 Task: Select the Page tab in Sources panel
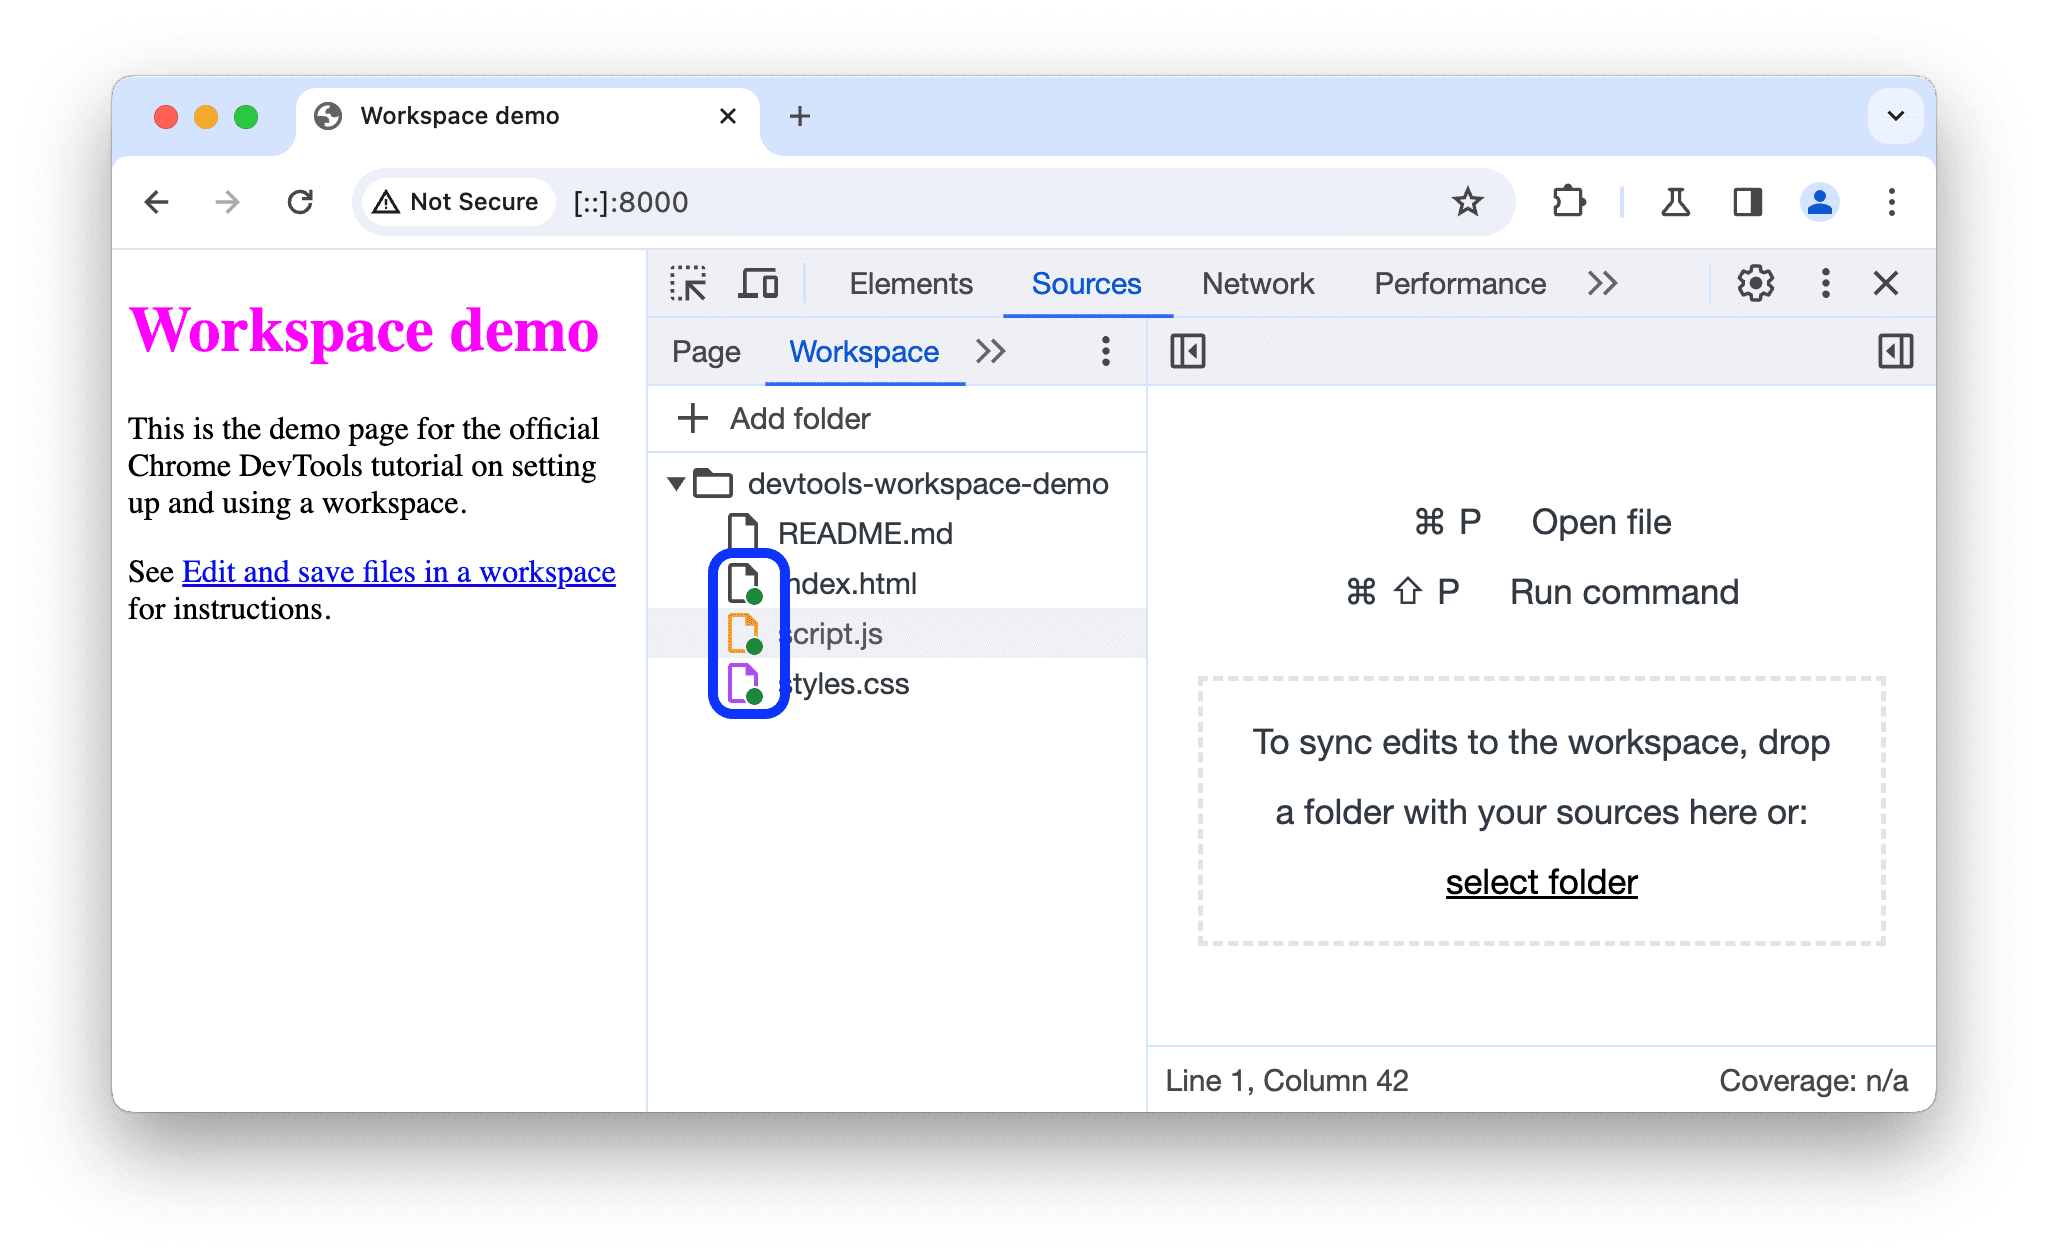point(708,350)
